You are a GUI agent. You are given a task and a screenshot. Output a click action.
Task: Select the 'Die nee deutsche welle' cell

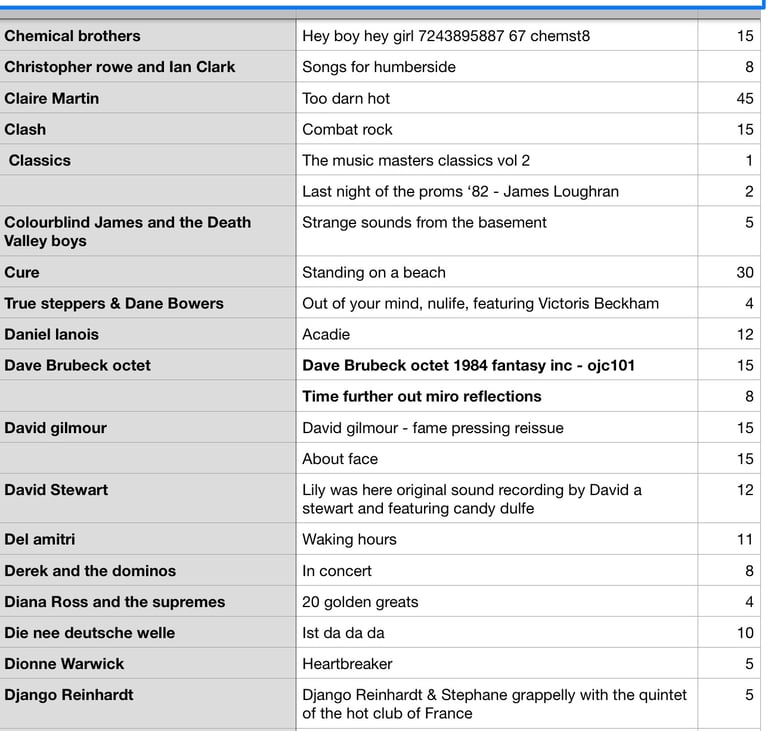(147, 632)
